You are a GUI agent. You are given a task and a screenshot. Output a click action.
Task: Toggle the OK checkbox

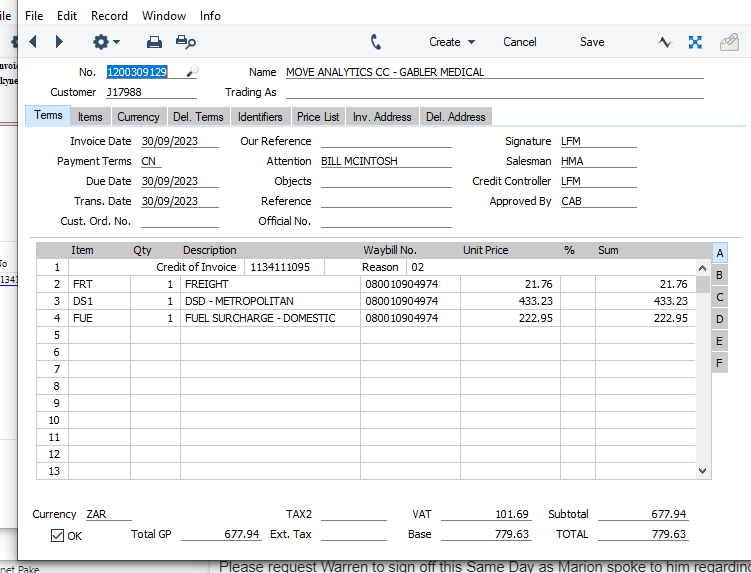click(57, 535)
